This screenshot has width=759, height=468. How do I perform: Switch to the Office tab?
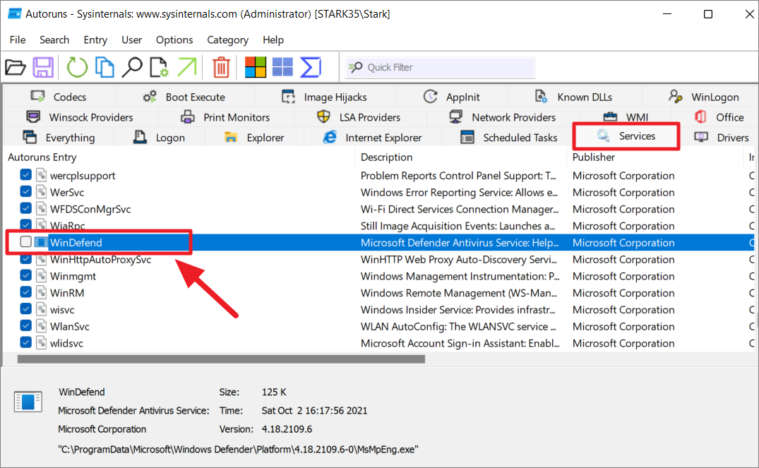[720, 117]
